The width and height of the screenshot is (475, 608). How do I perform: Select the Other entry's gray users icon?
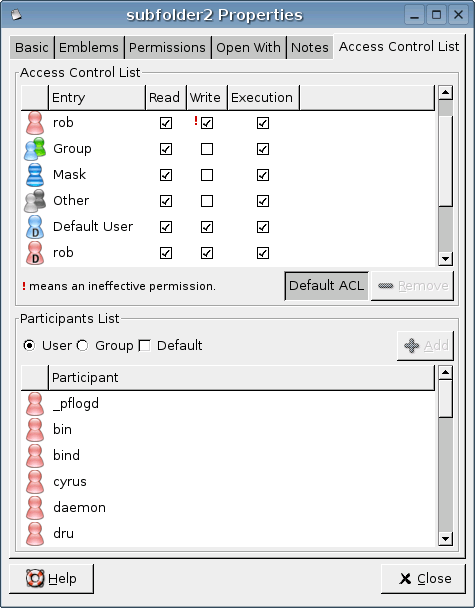coord(35,201)
